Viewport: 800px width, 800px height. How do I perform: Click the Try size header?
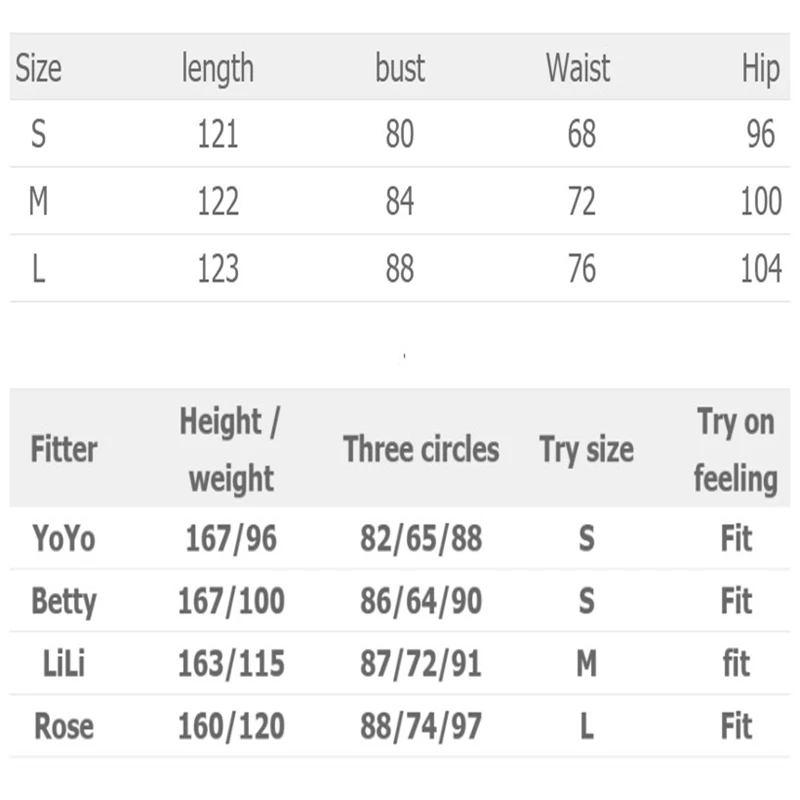[586, 449]
